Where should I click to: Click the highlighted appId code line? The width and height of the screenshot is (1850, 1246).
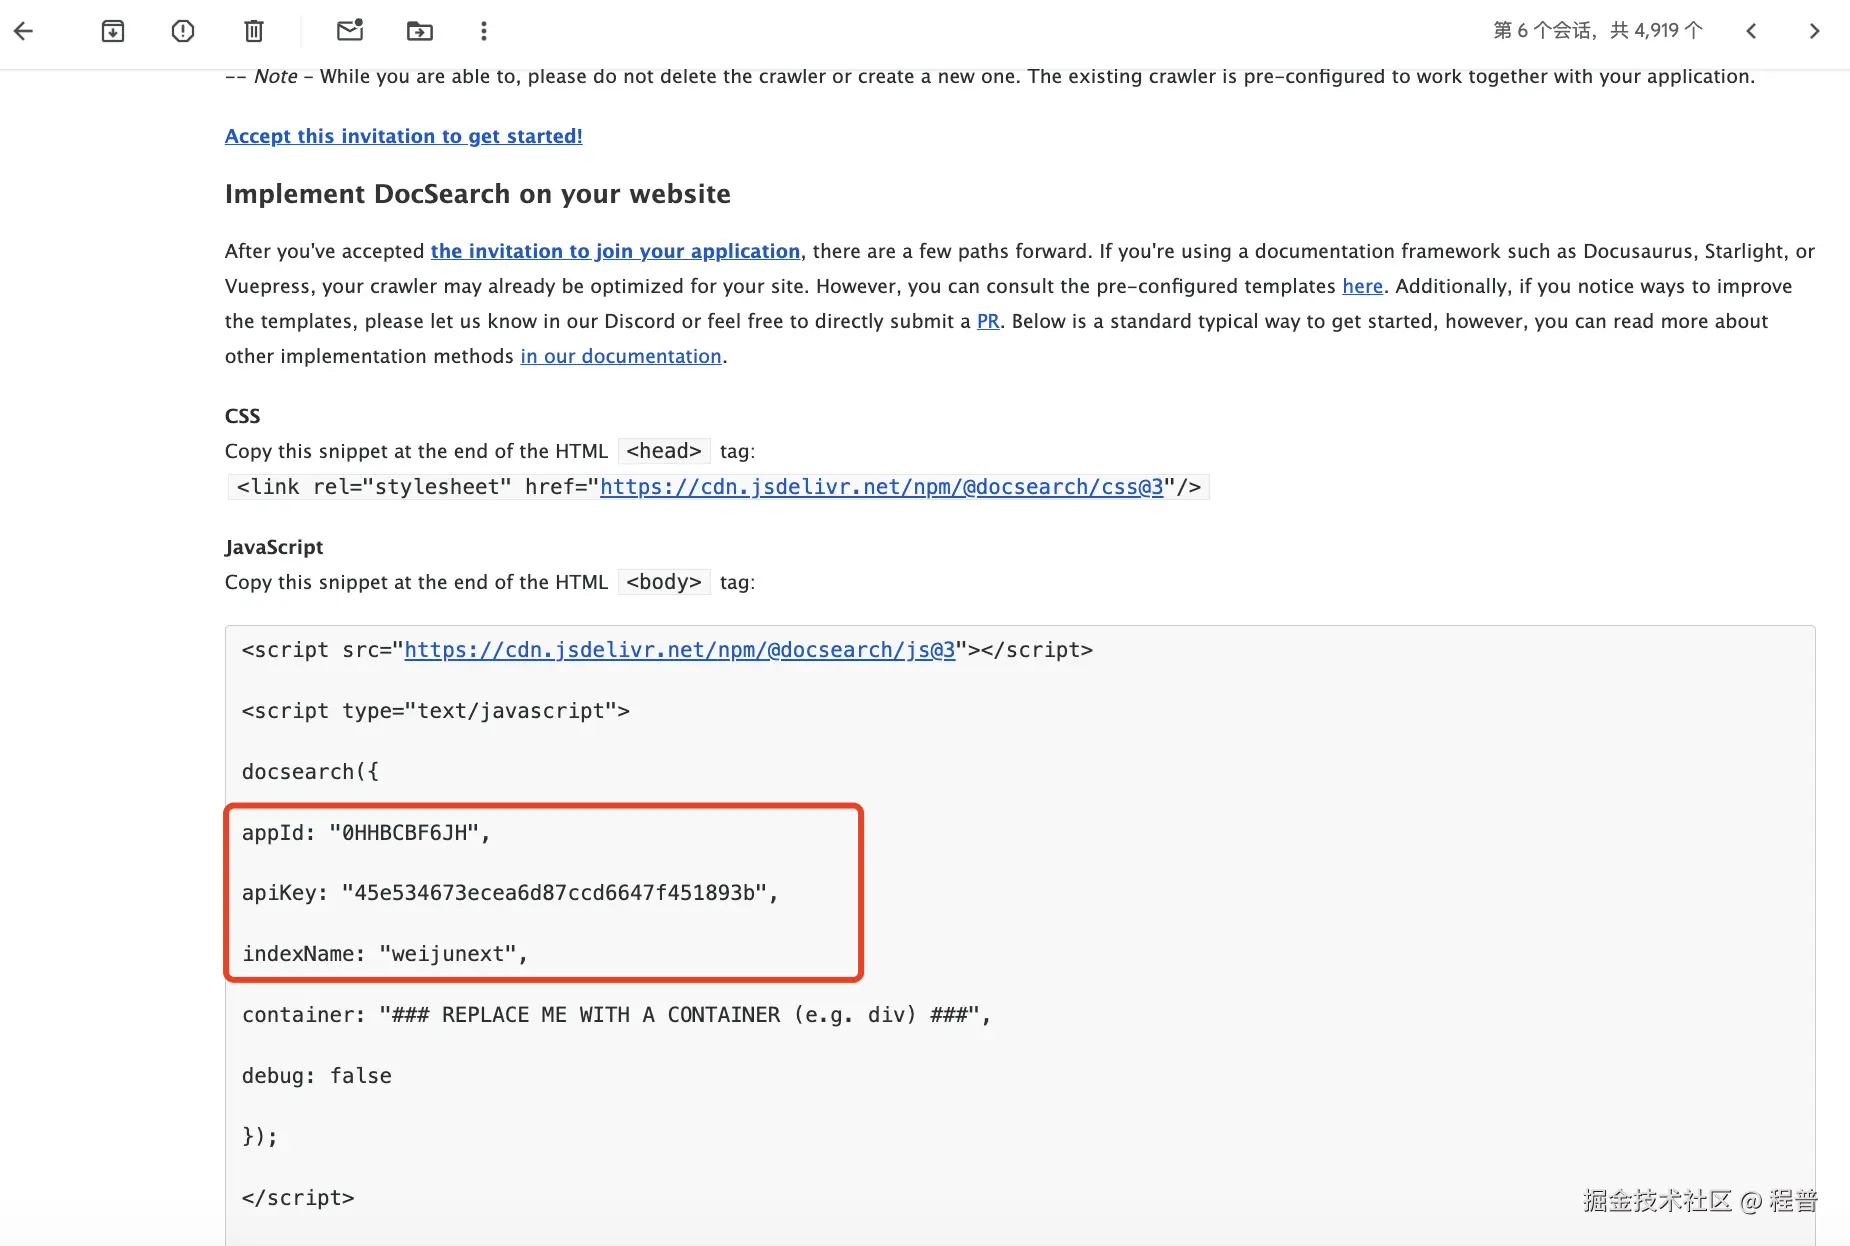point(365,832)
